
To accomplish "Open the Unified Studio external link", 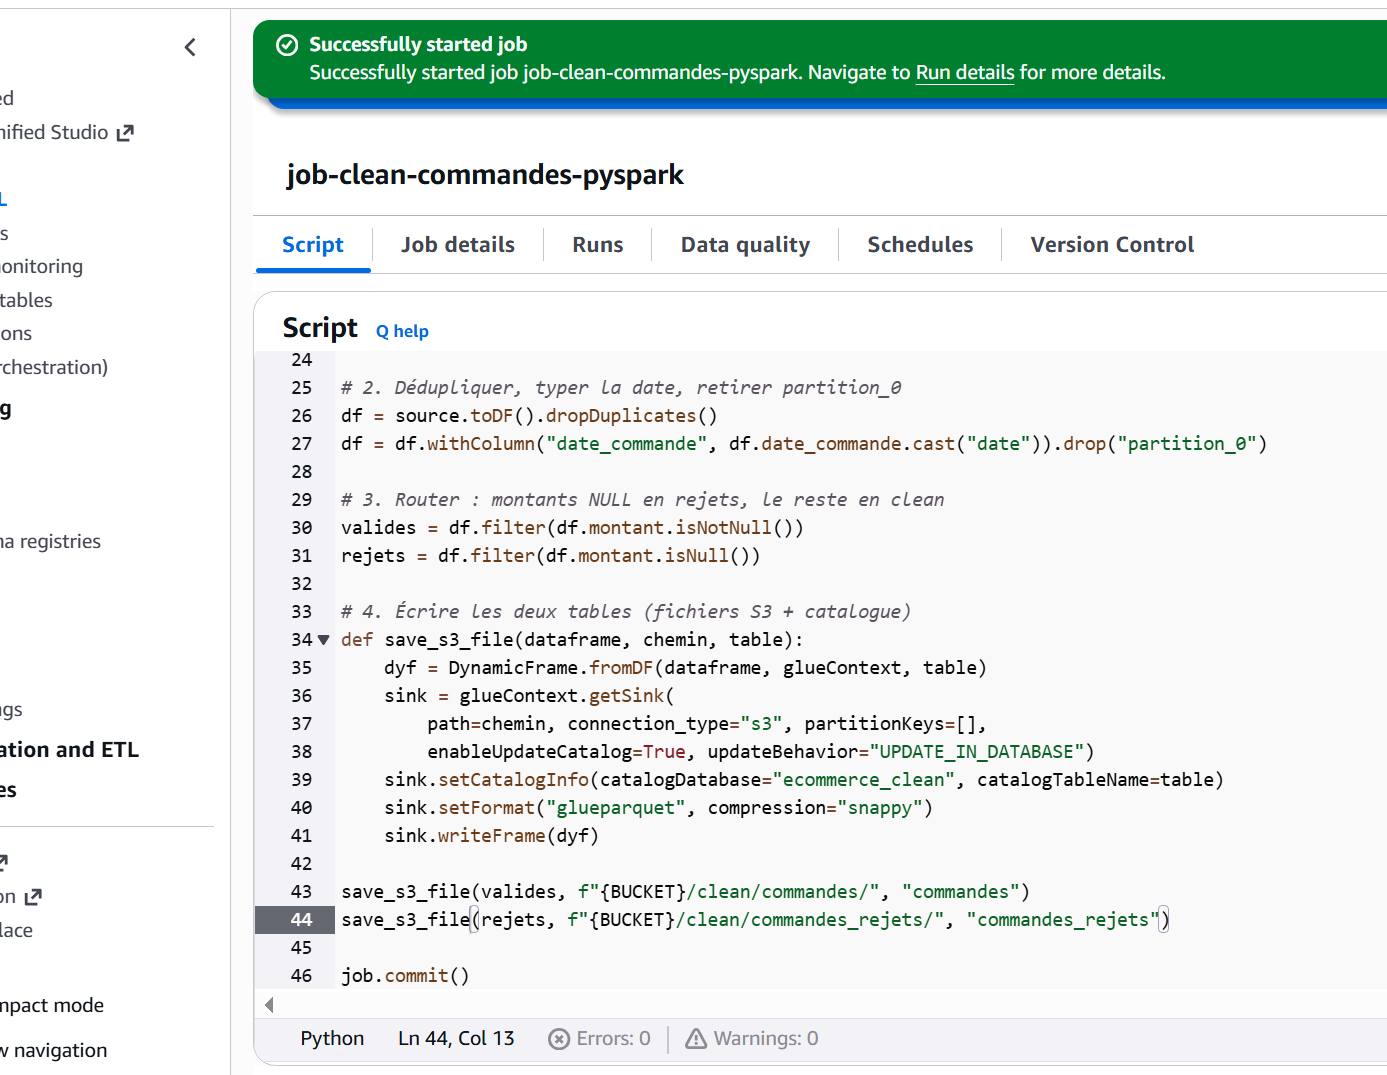I will (x=66, y=133).
